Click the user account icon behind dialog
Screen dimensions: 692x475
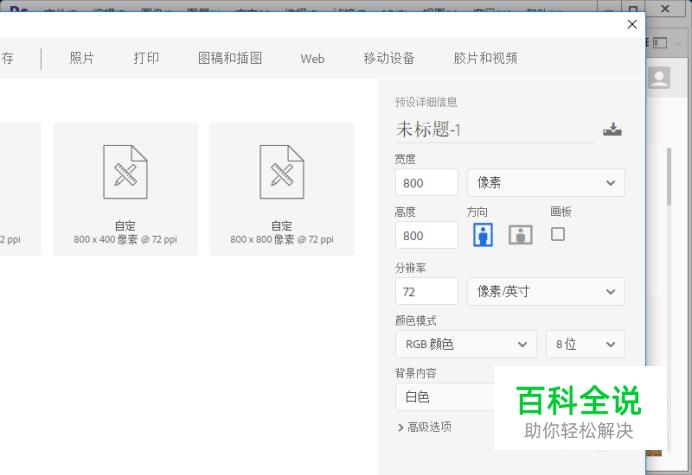(x=659, y=78)
